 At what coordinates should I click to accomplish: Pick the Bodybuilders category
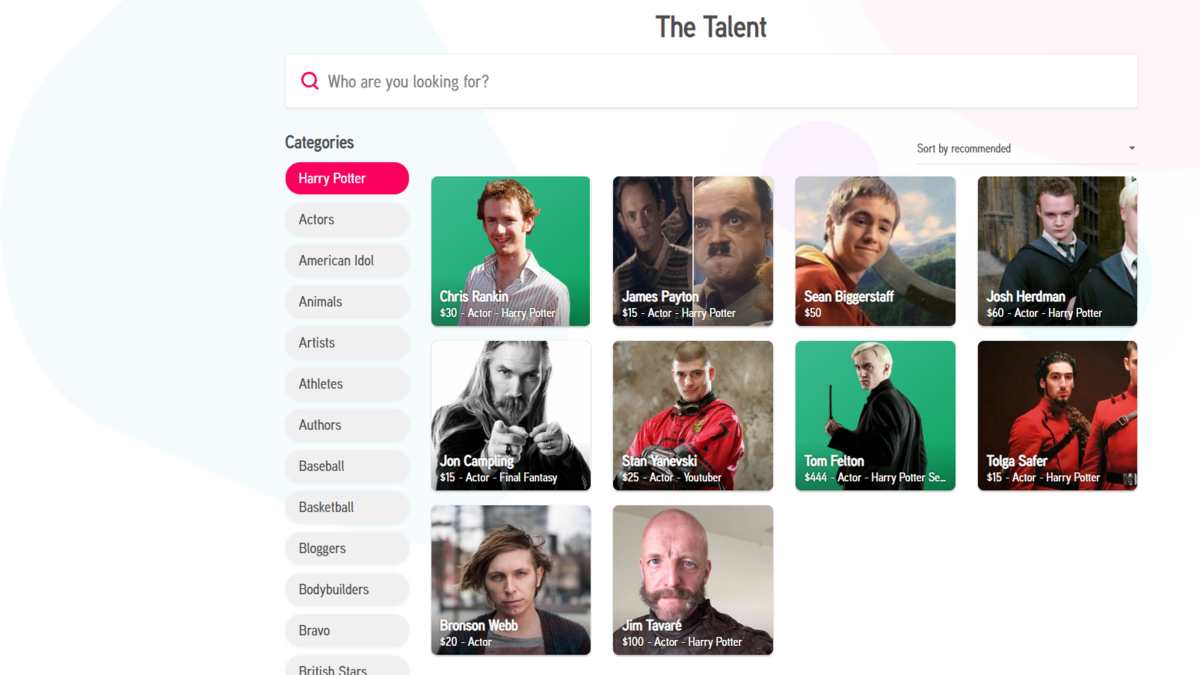tap(347, 589)
